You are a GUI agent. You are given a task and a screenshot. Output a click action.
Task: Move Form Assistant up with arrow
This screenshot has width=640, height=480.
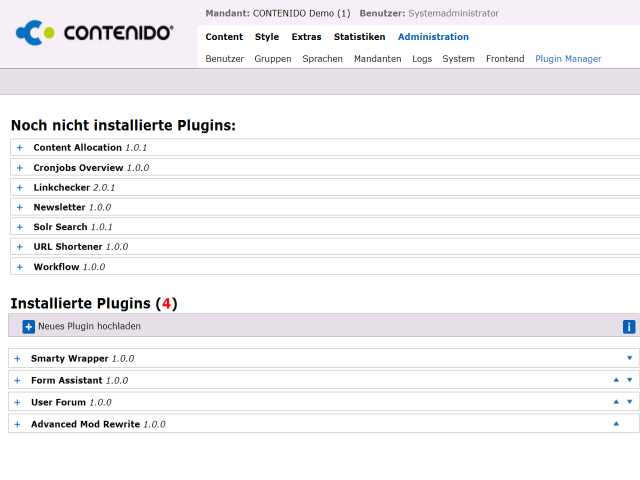point(616,380)
